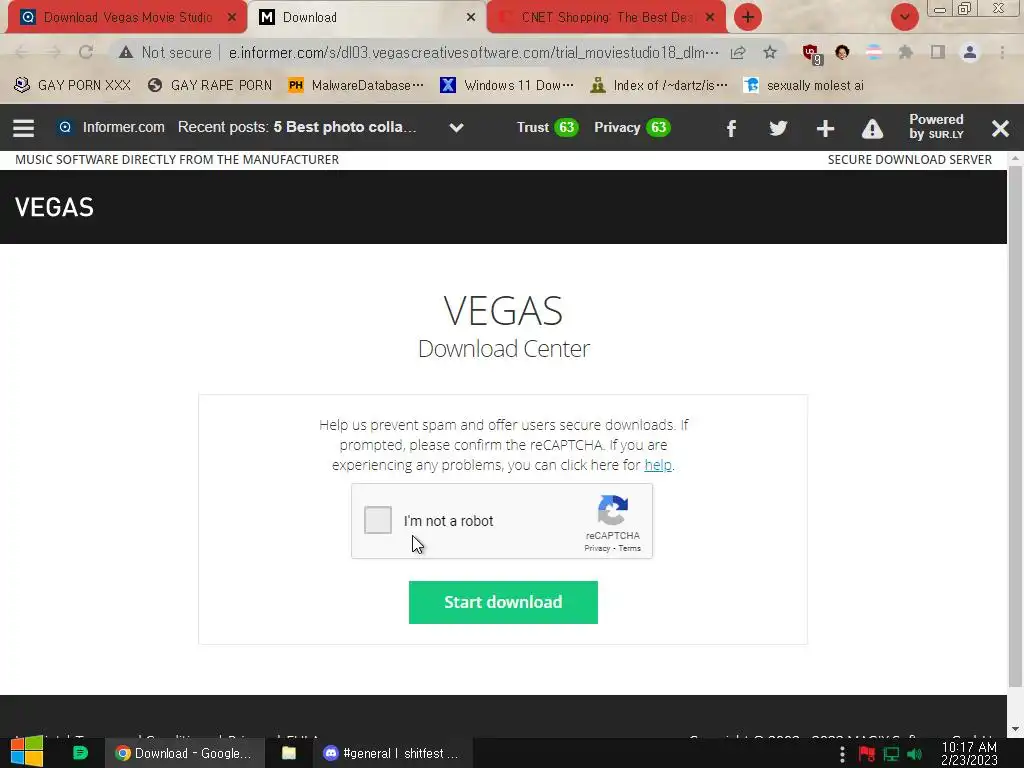Click the face avatar extension icon

tap(842, 52)
